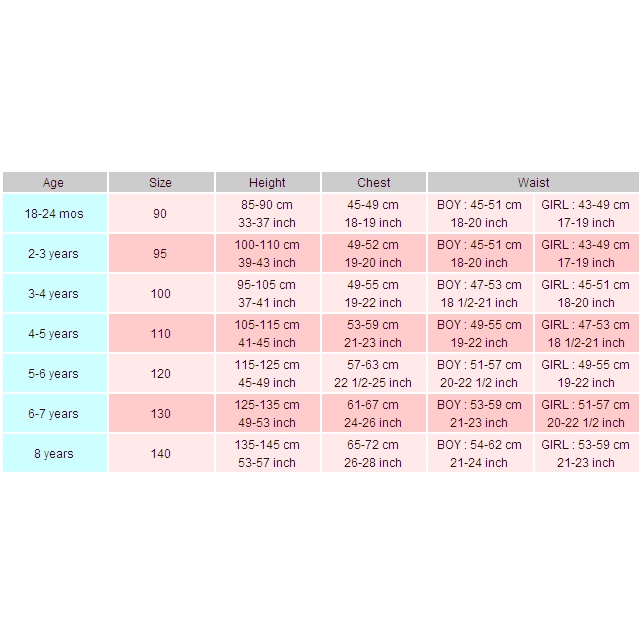Select the 18-24 mos age cell
Screen dimensions: 642x642
coord(54,214)
